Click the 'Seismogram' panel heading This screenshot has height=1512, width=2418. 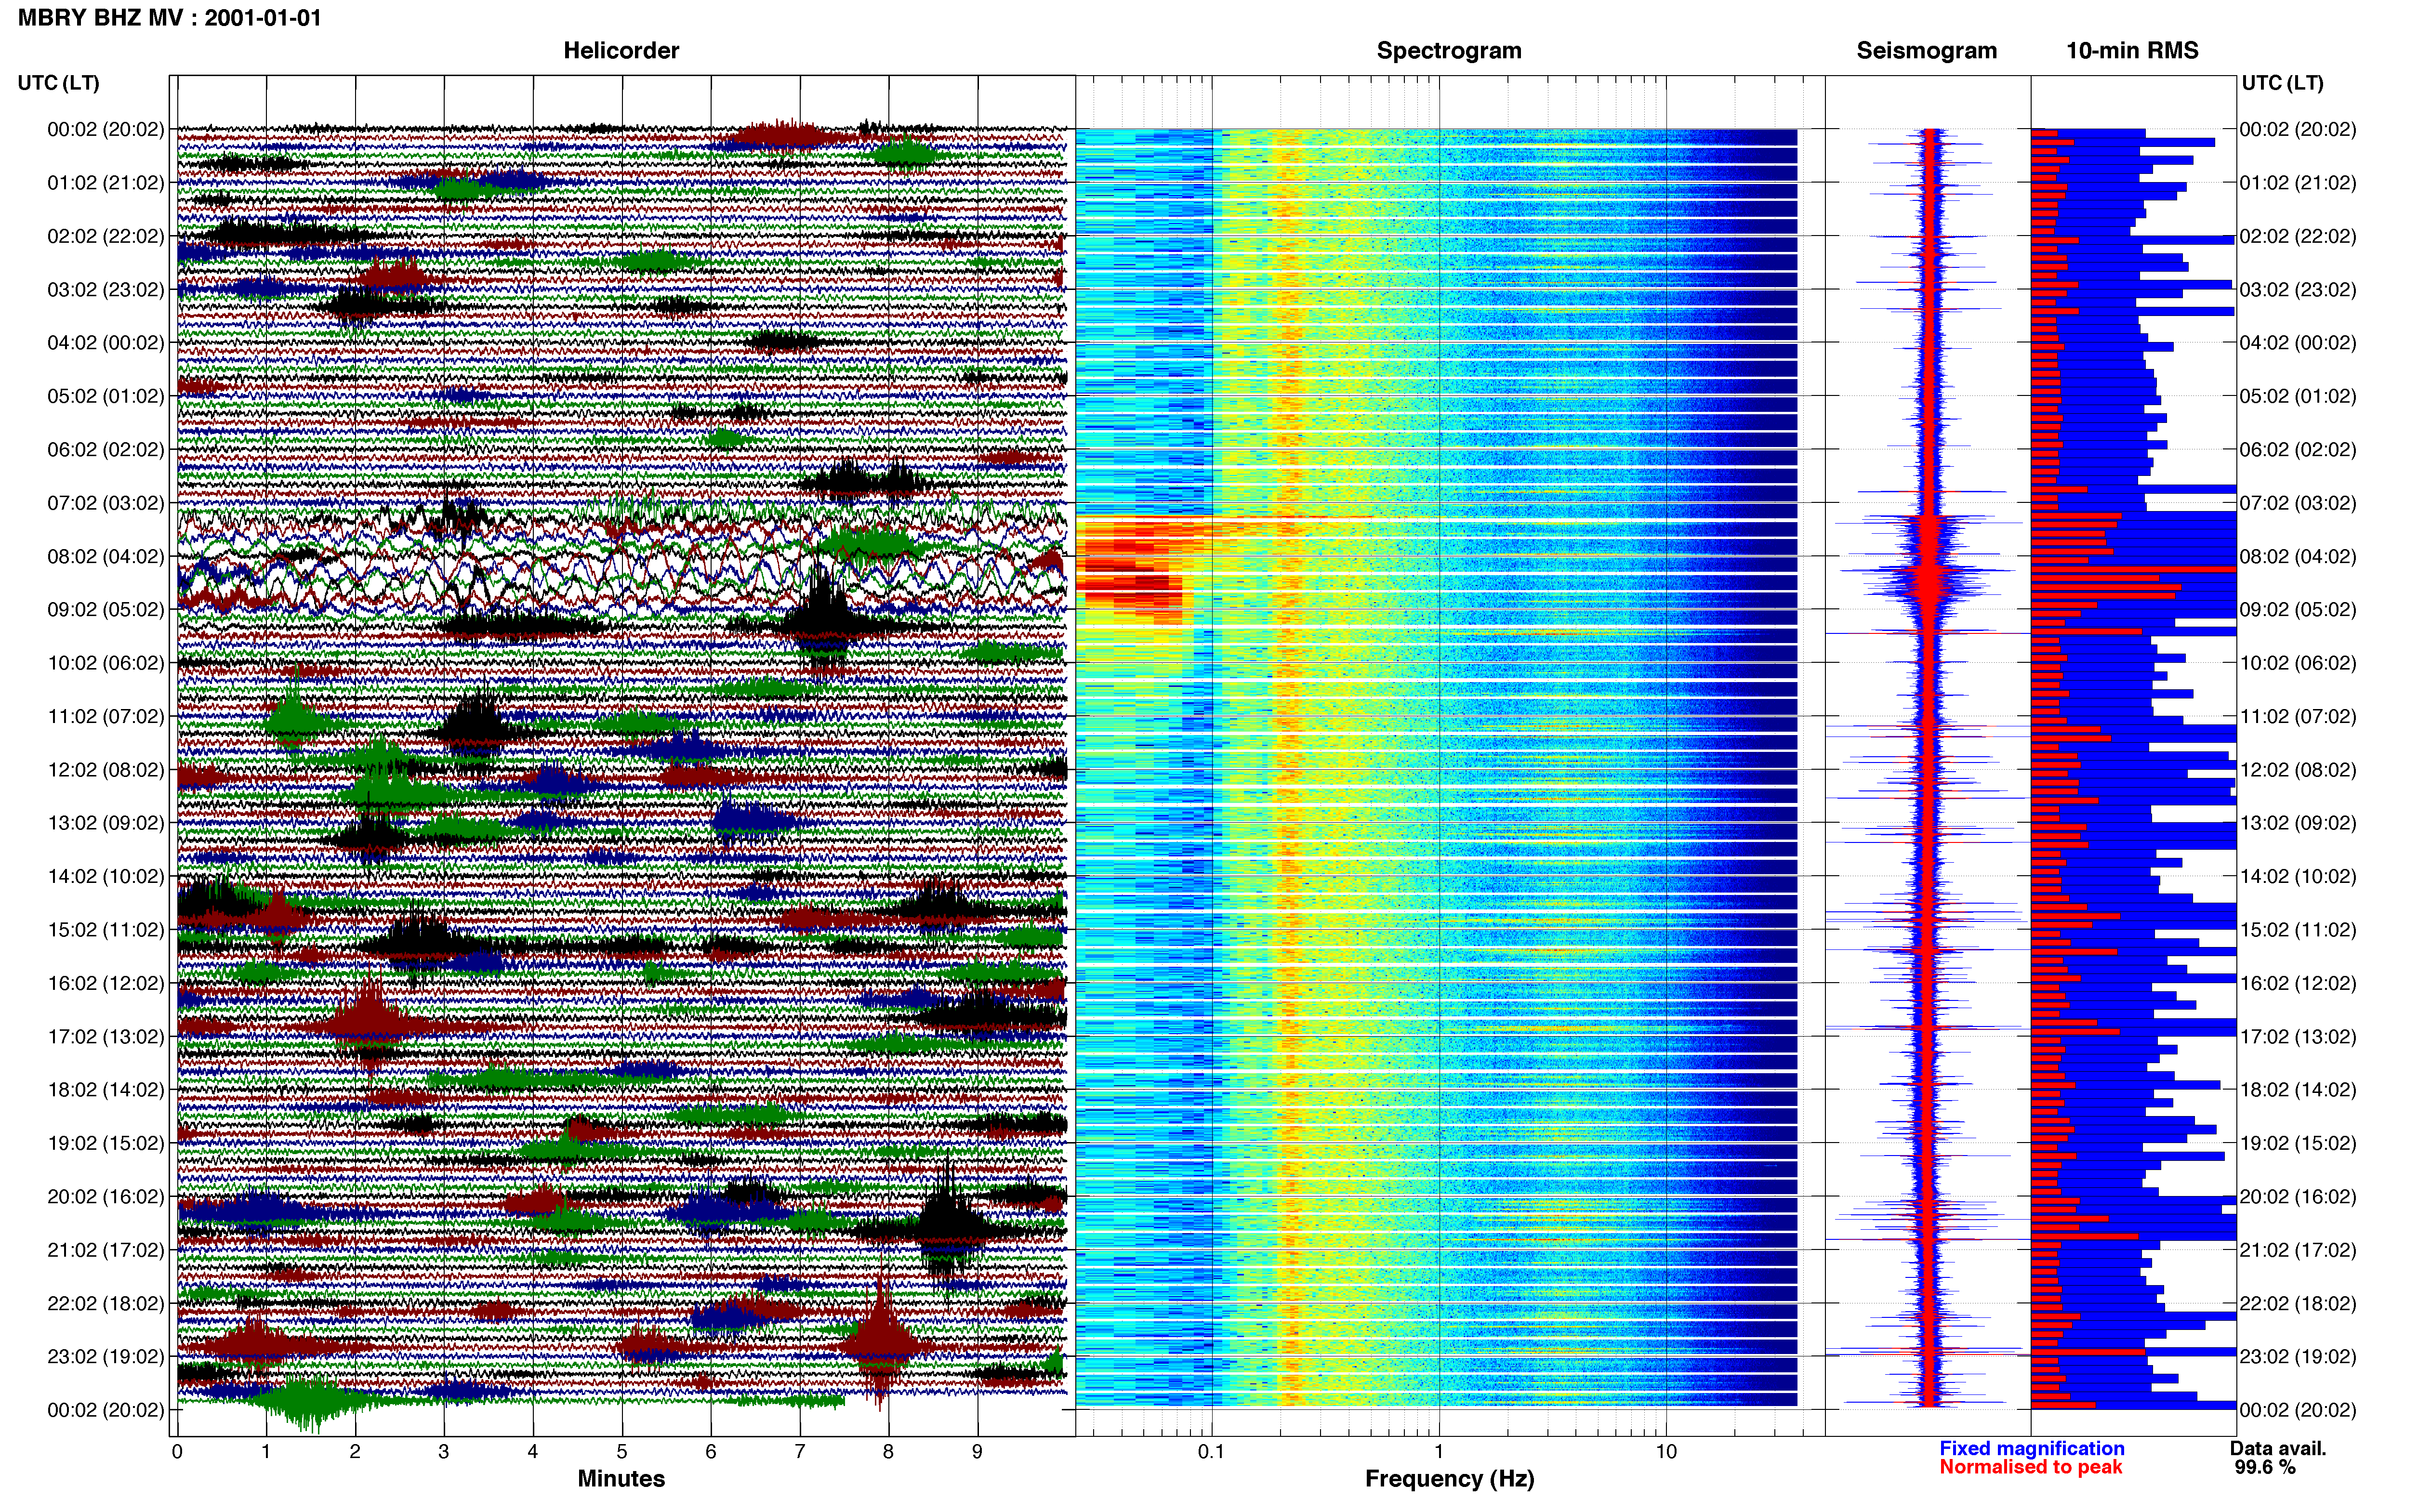pyautogui.click(x=1926, y=51)
